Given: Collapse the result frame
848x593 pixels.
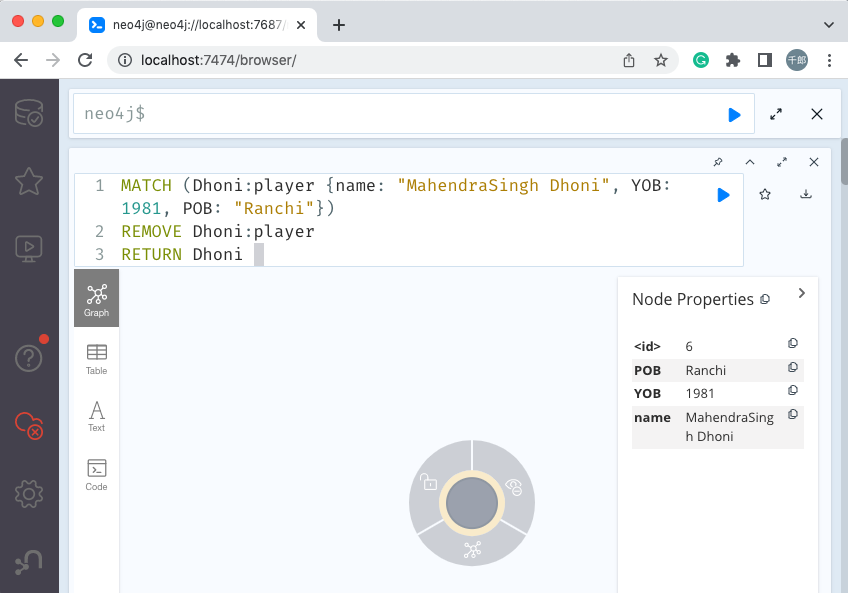Looking at the screenshot, I should coord(750,162).
